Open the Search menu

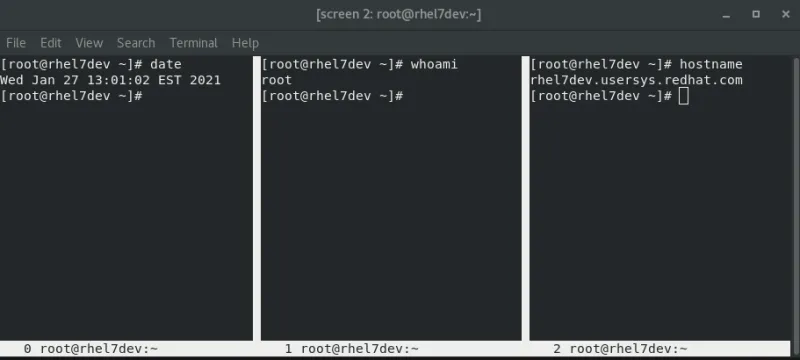(x=136, y=43)
